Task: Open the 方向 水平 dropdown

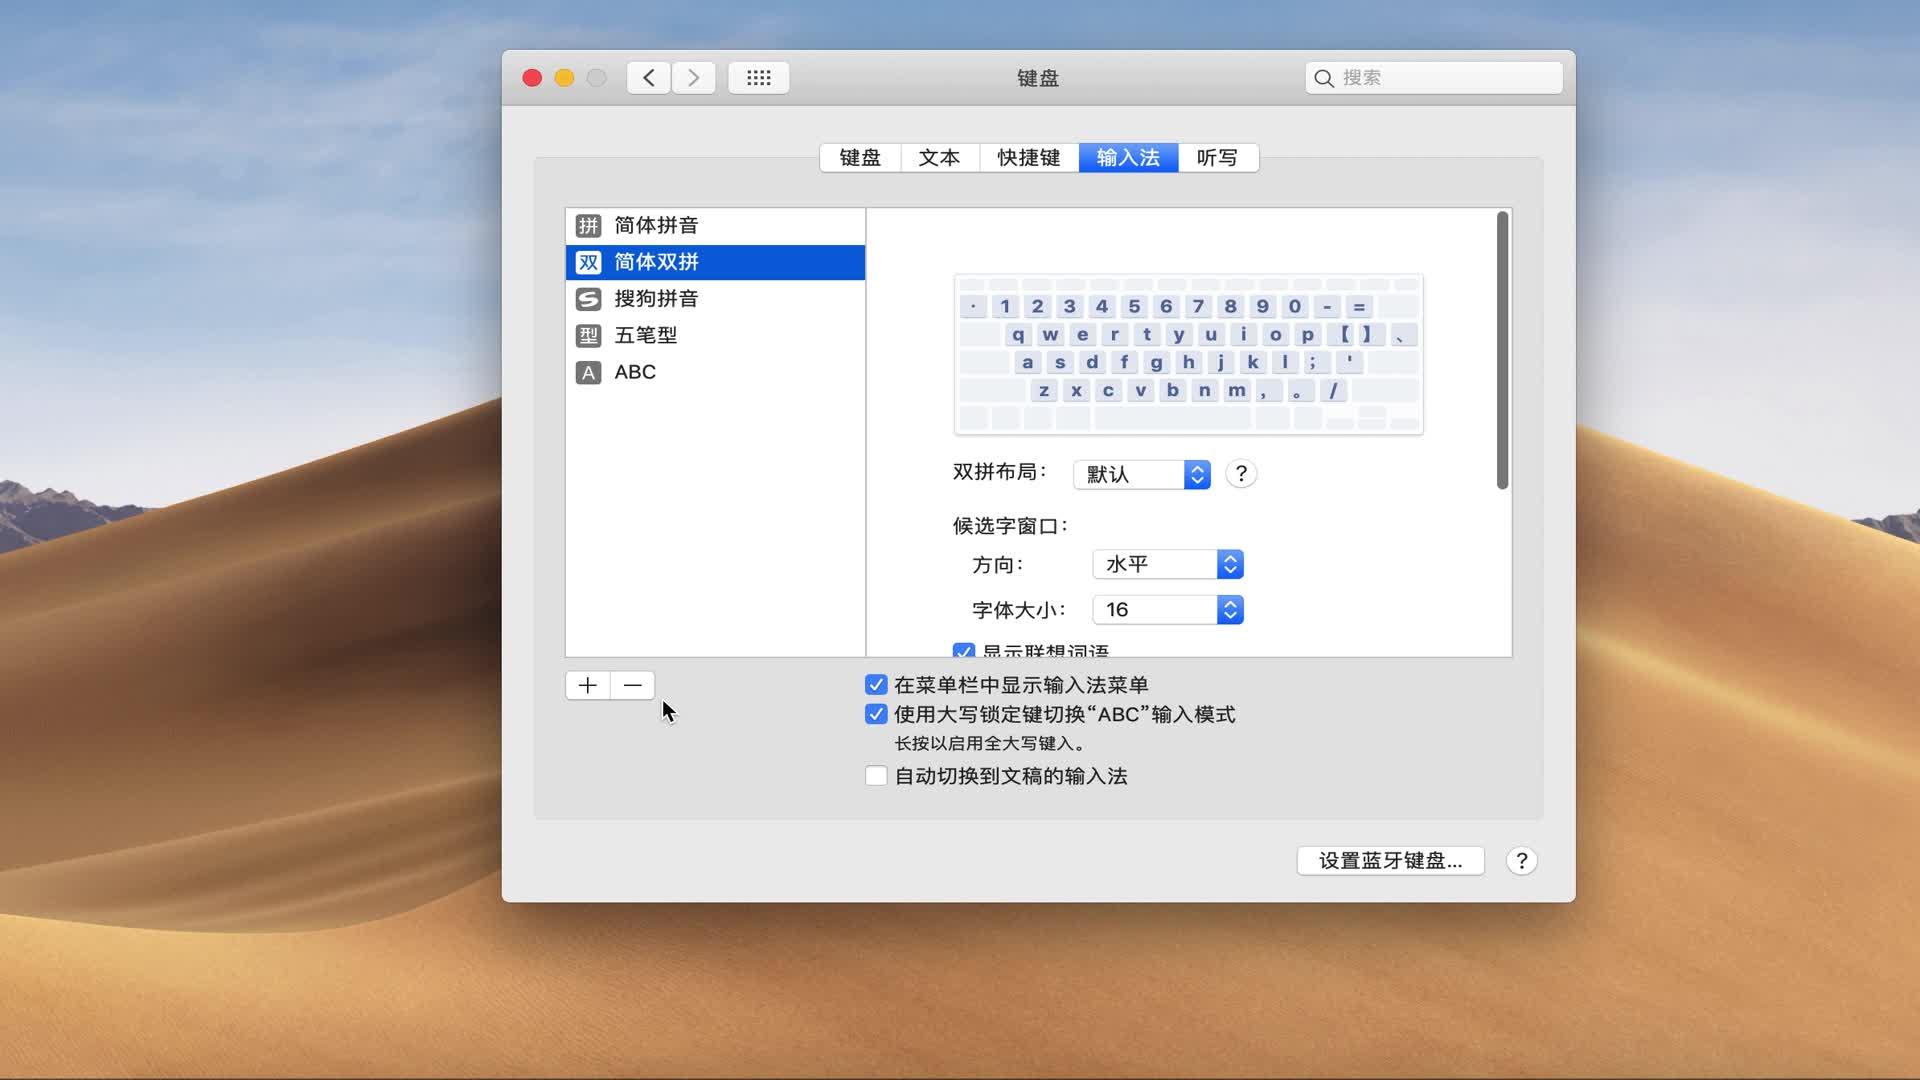Action: [x=1168, y=564]
